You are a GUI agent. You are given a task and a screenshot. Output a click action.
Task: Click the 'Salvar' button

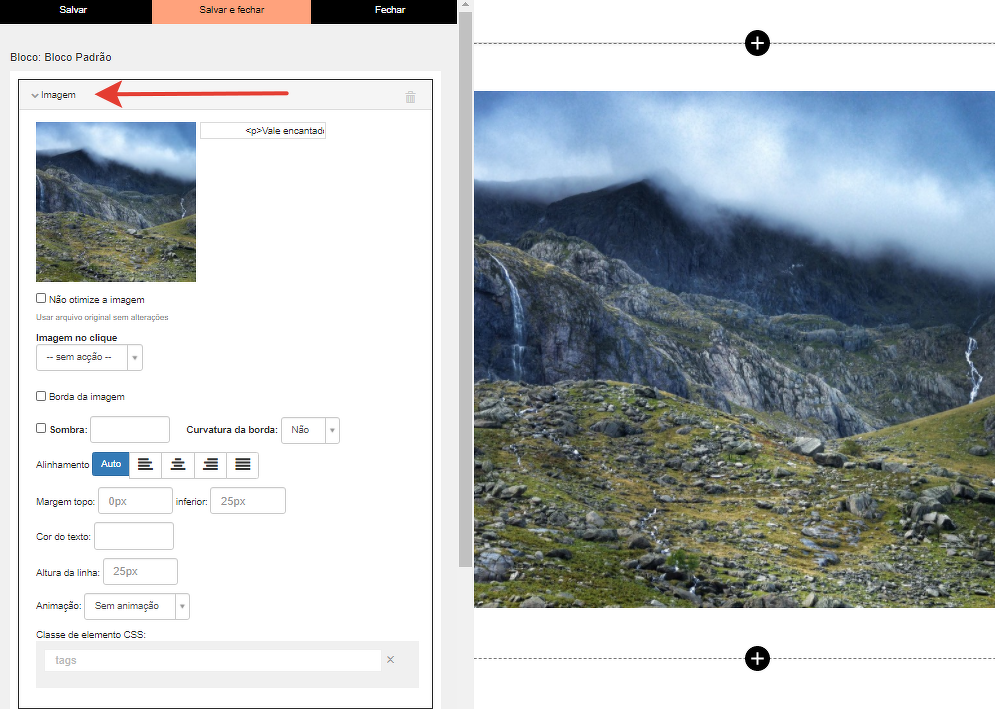[x=73, y=10]
